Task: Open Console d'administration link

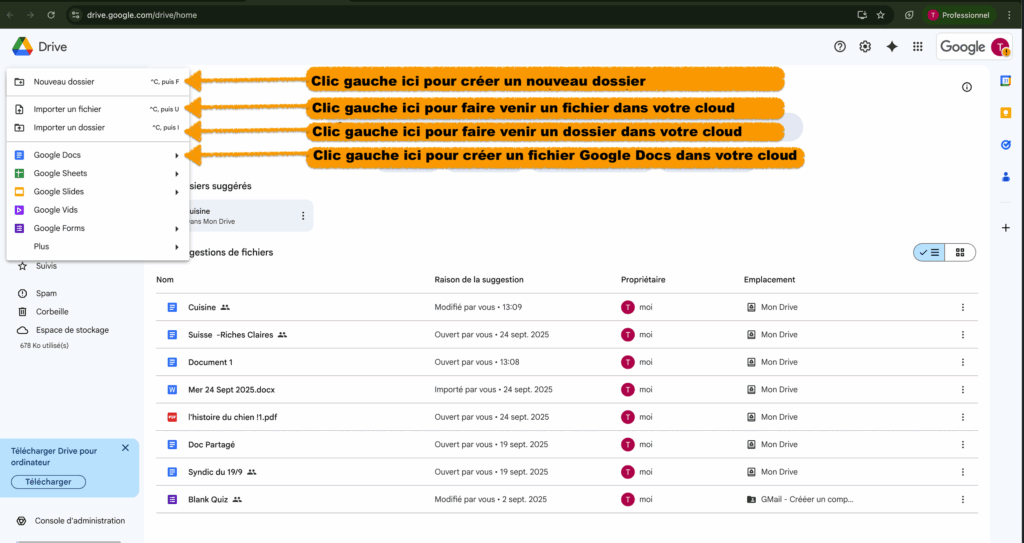Action: point(80,521)
